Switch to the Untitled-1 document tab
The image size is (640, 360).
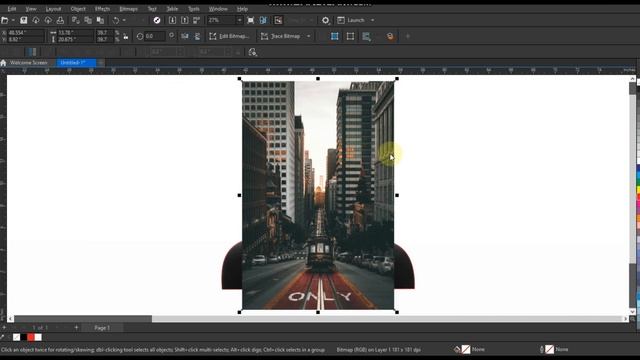tap(76, 63)
